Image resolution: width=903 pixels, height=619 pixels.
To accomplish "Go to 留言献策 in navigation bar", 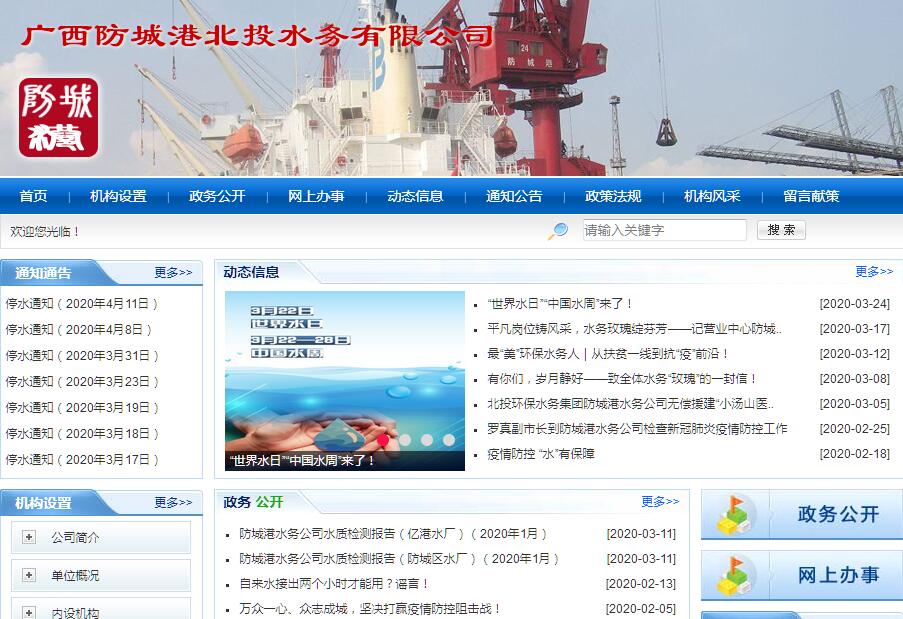I will (811, 196).
